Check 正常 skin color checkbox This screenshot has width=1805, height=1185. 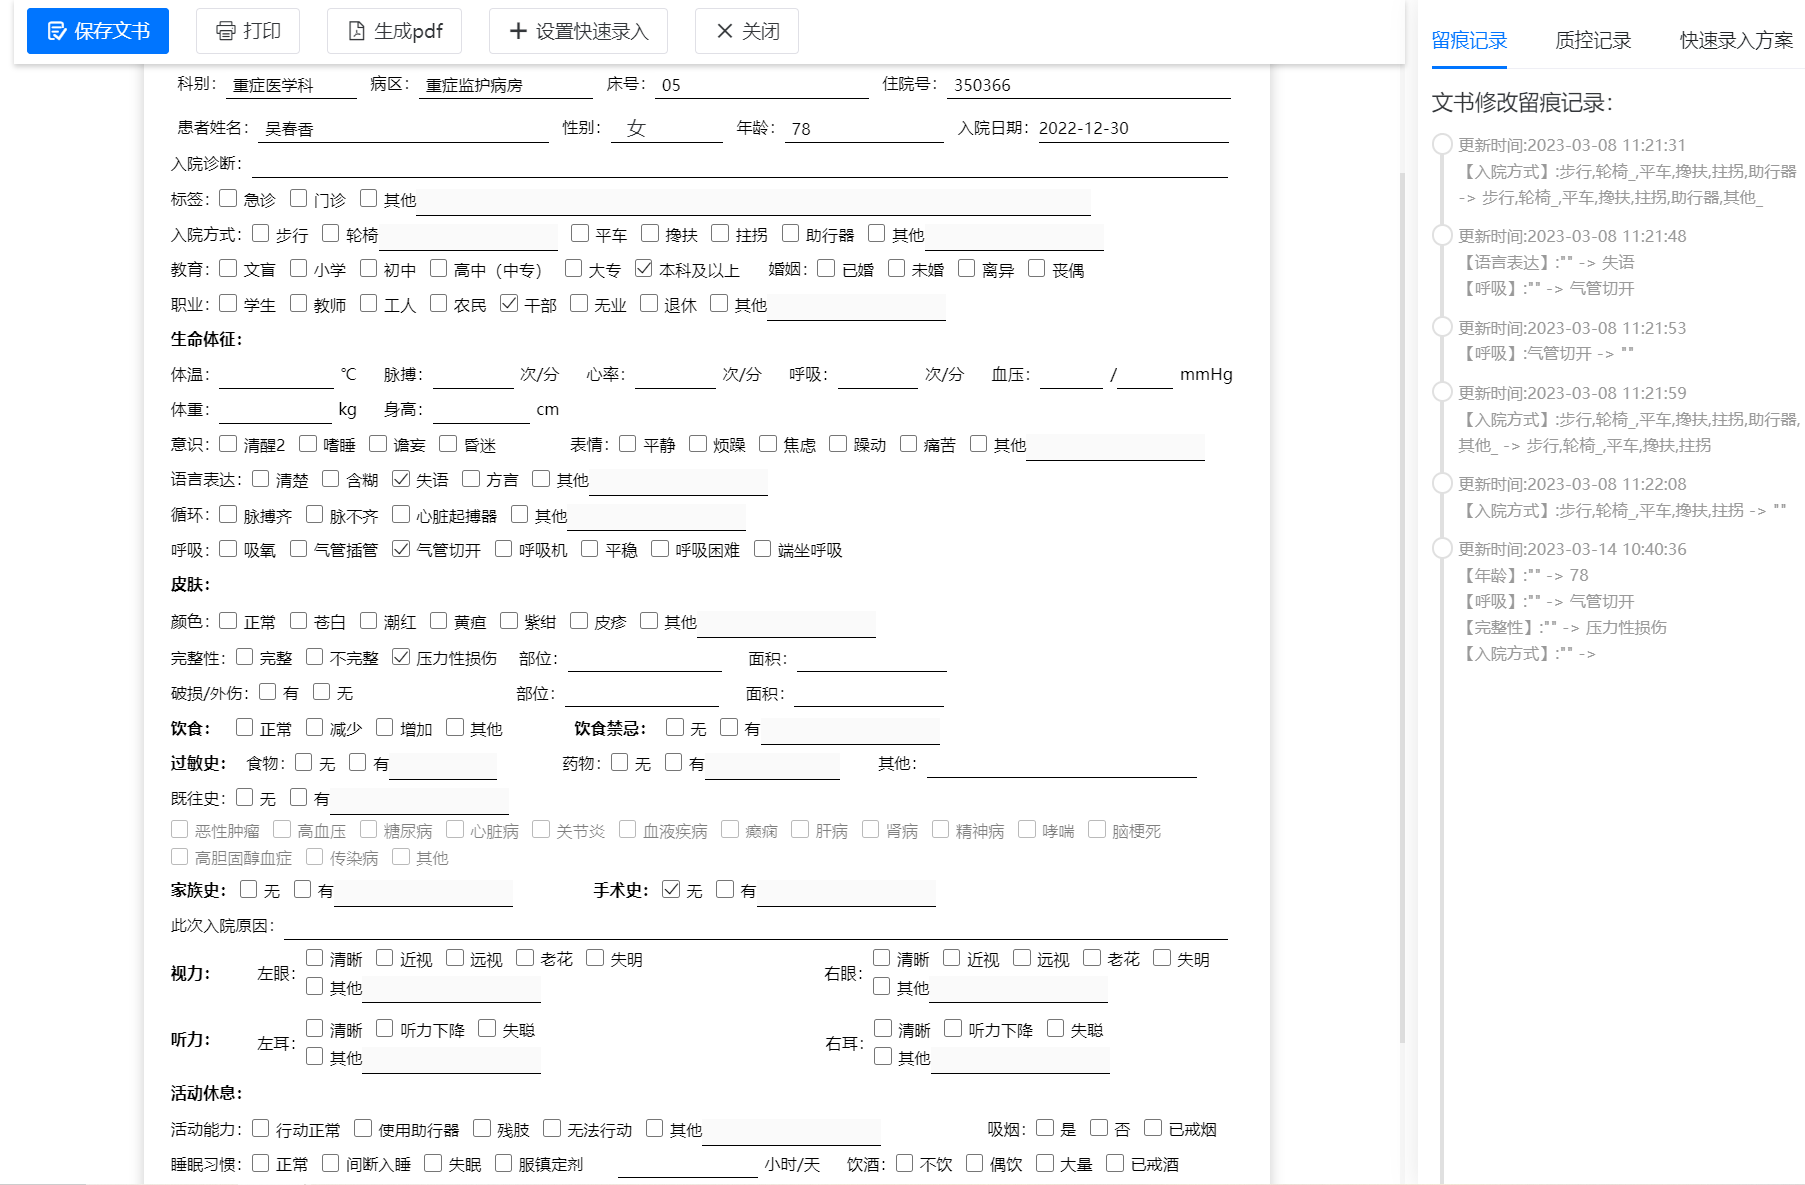[x=228, y=621]
